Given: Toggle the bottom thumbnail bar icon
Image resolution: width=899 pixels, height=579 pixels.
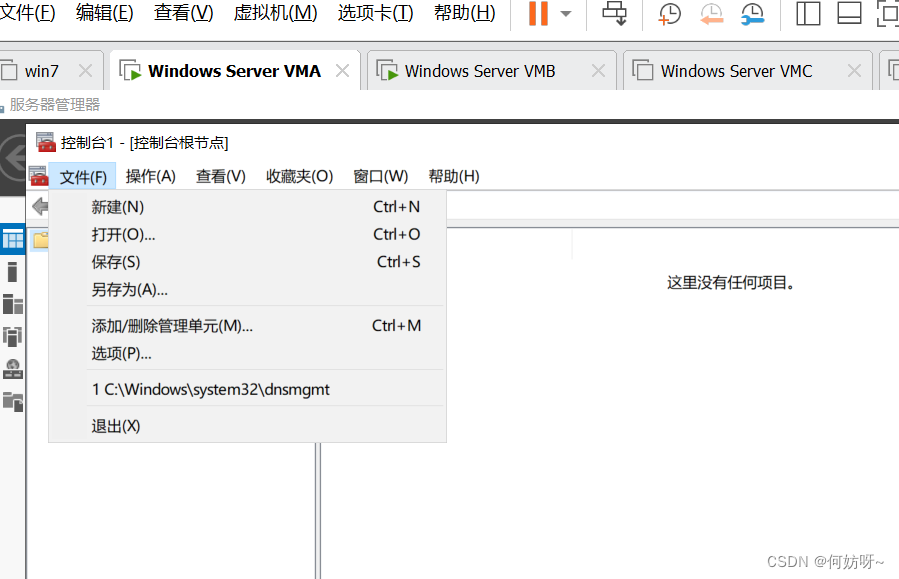Looking at the screenshot, I should click(x=850, y=13).
